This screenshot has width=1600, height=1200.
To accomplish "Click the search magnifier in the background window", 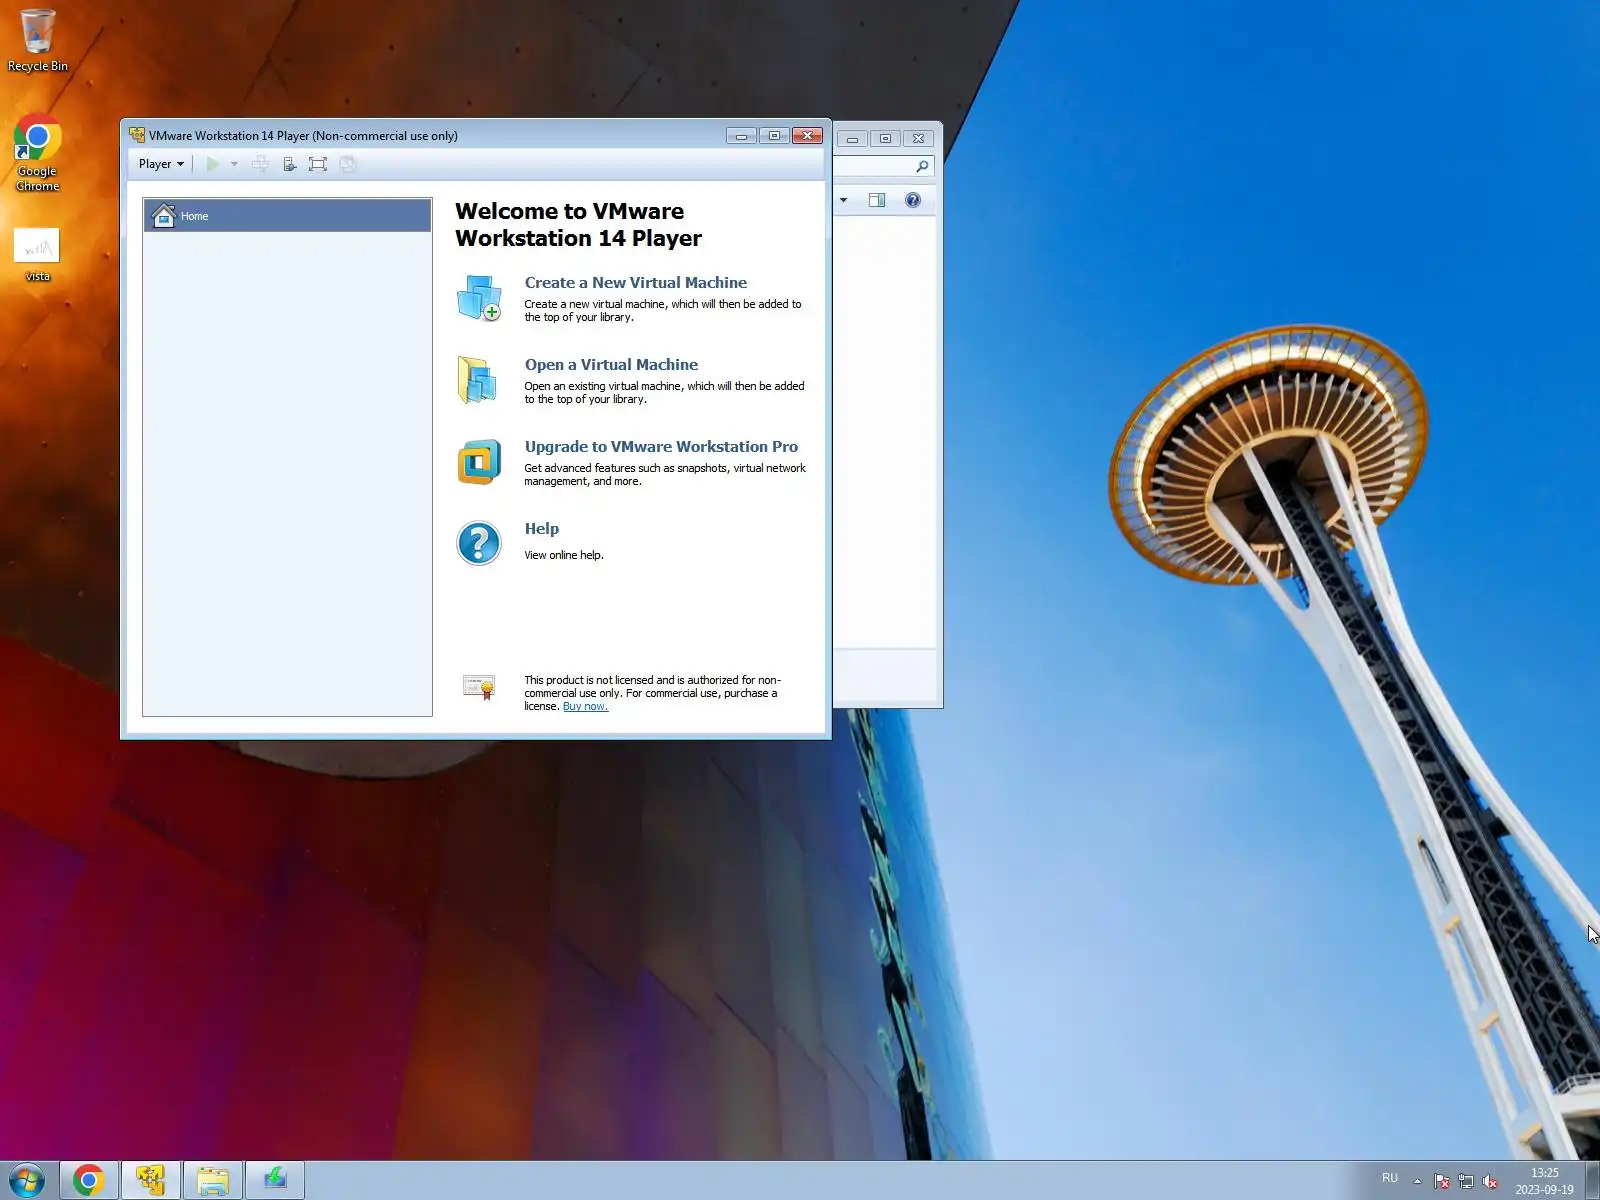I will click(x=922, y=166).
